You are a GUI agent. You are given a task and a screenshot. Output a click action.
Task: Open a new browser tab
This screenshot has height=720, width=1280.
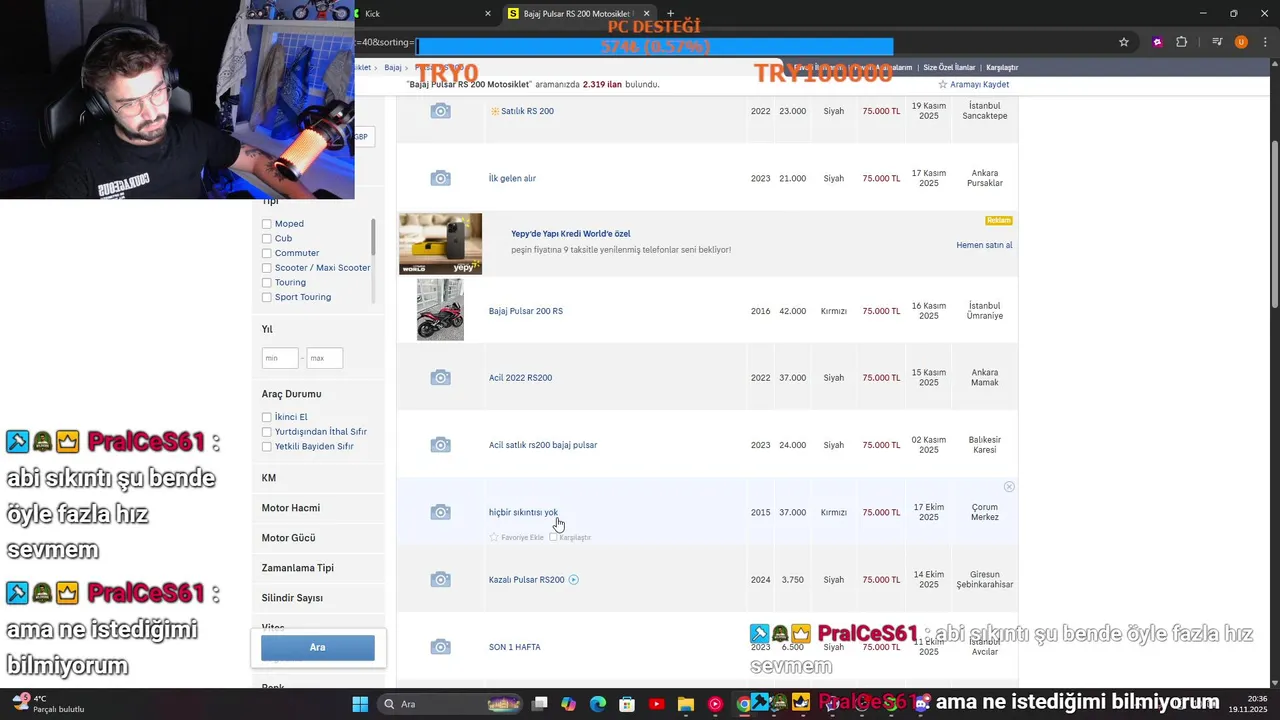point(671,13)
